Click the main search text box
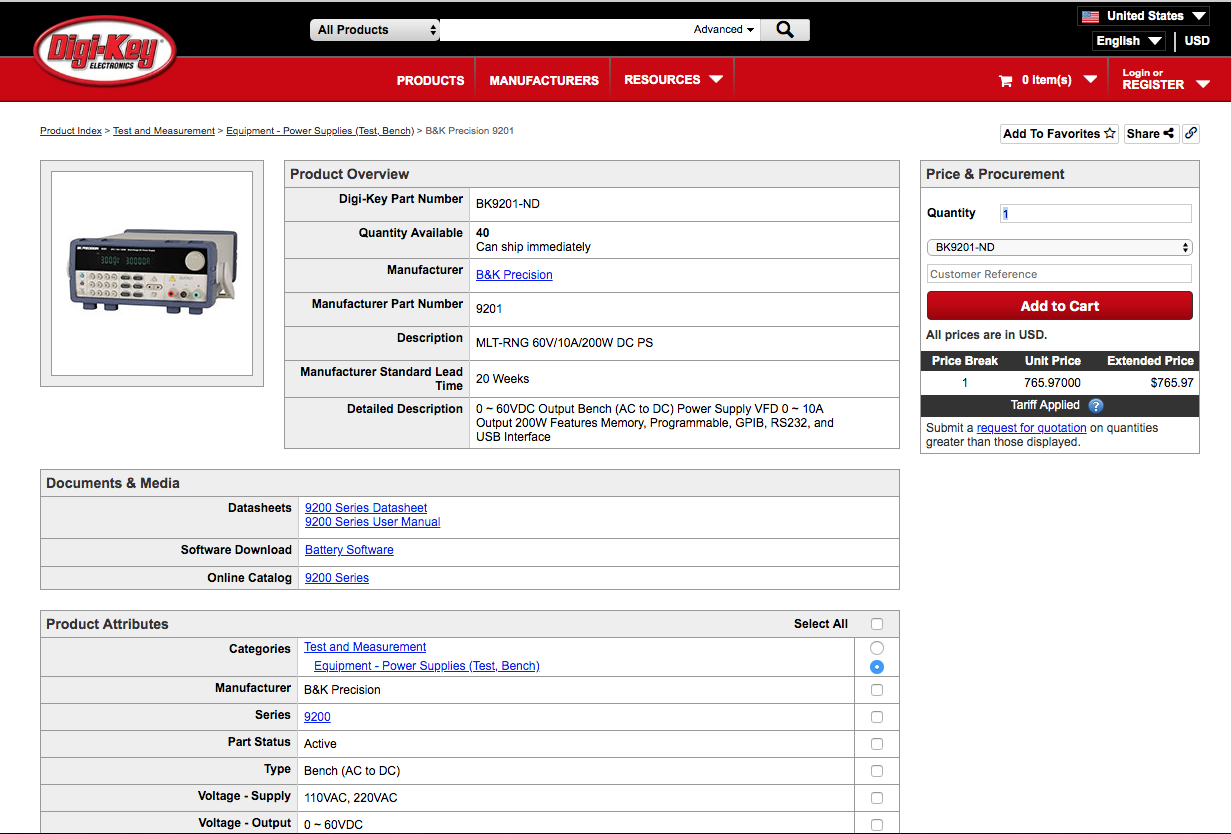Viewport: 1231px width, 834px height. 565,30
